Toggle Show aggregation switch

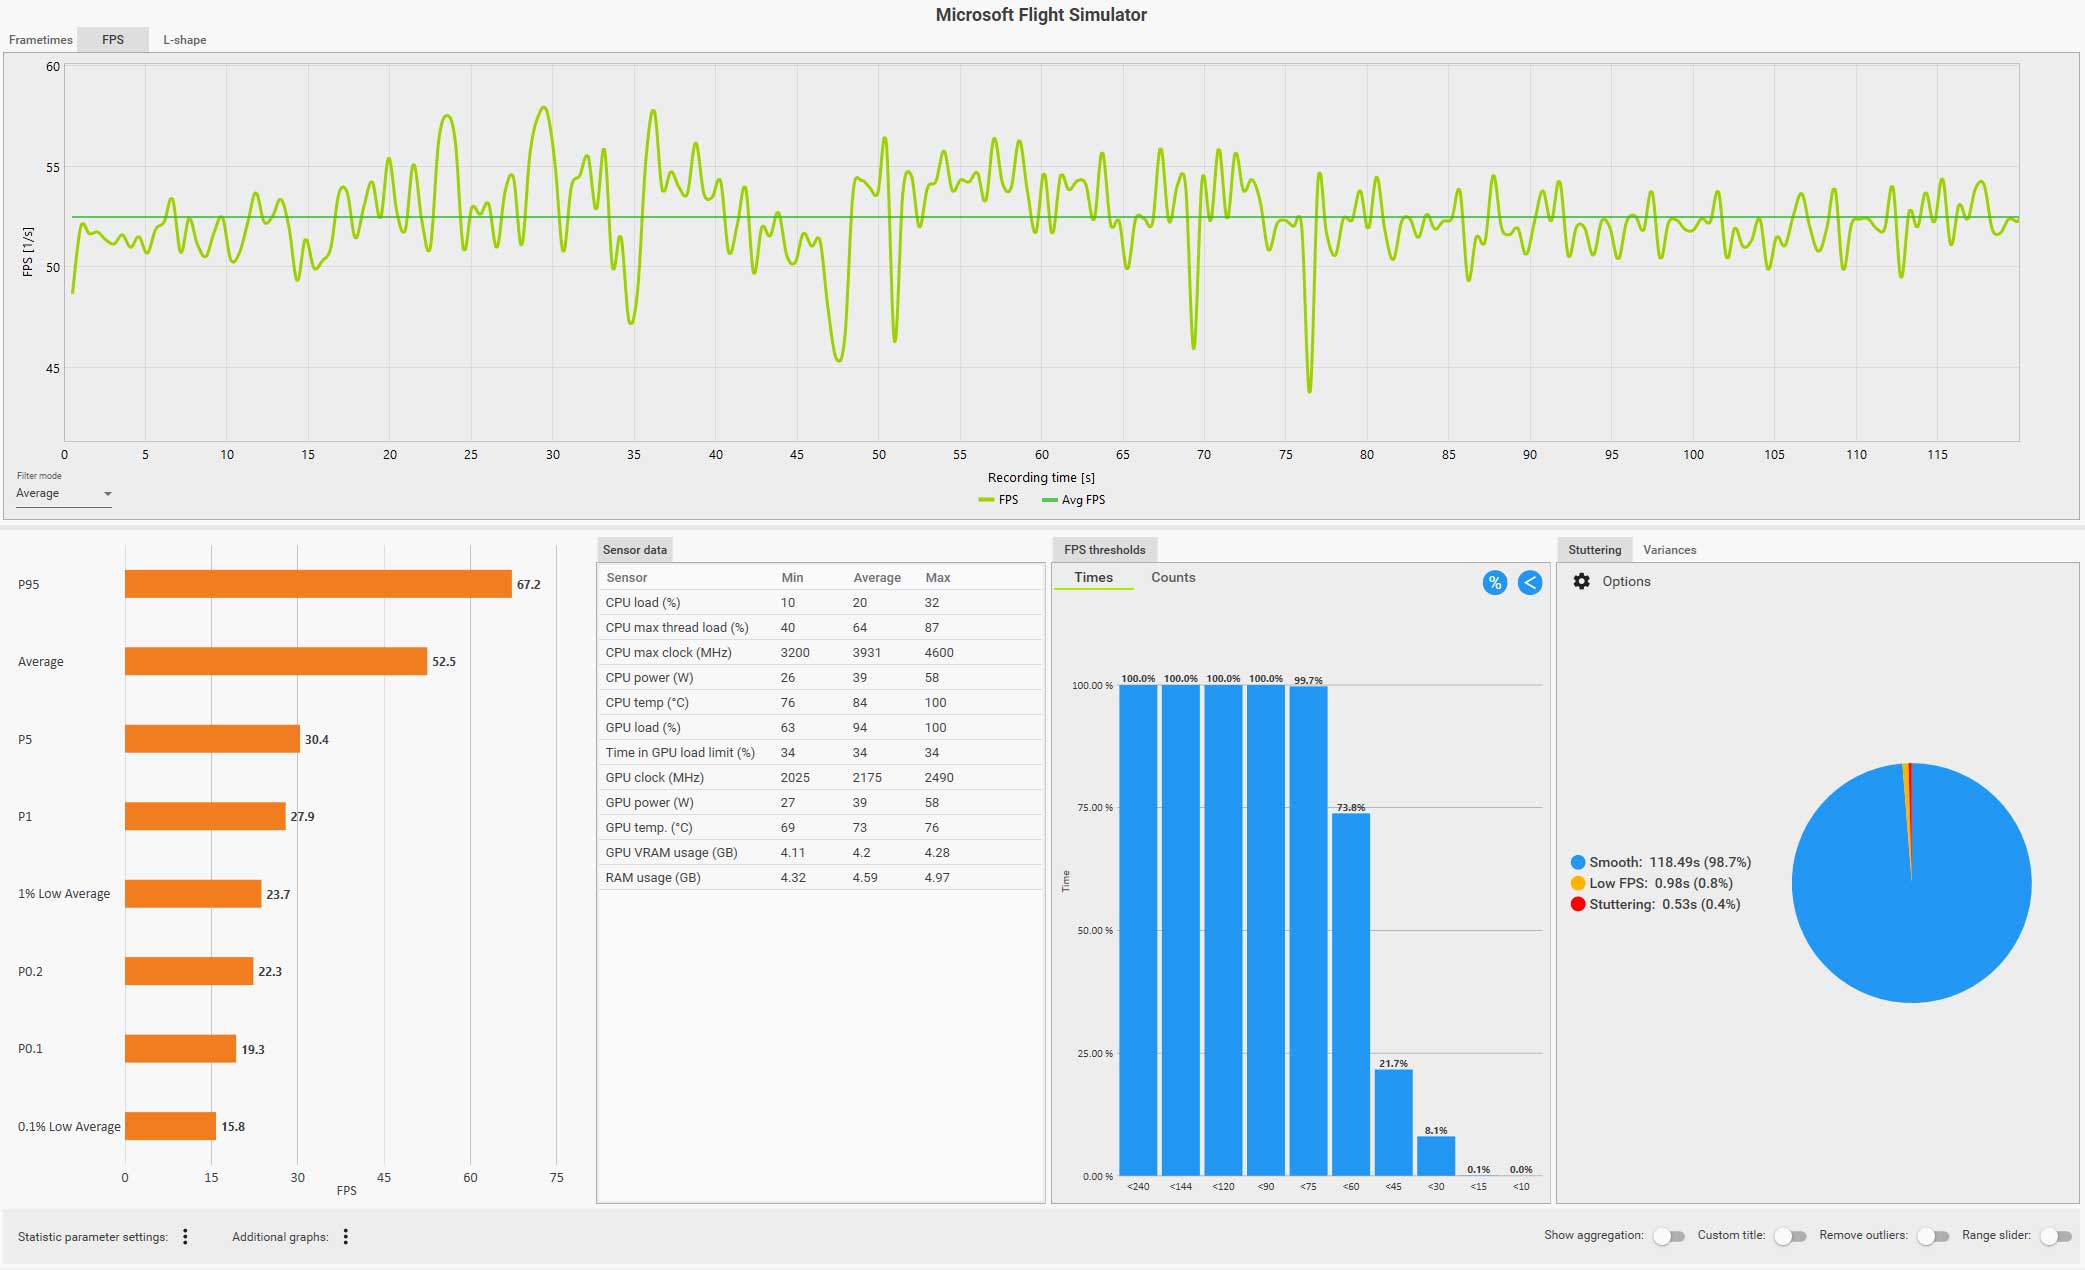pos(1667,1237)
